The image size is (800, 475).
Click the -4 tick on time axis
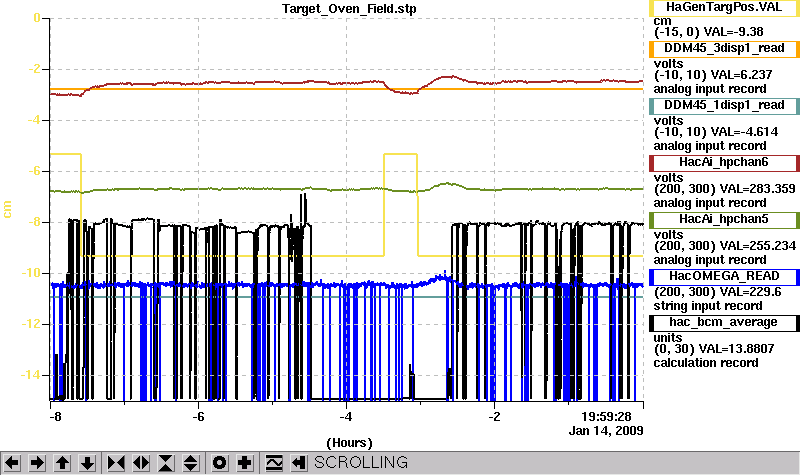coord(346,417)
